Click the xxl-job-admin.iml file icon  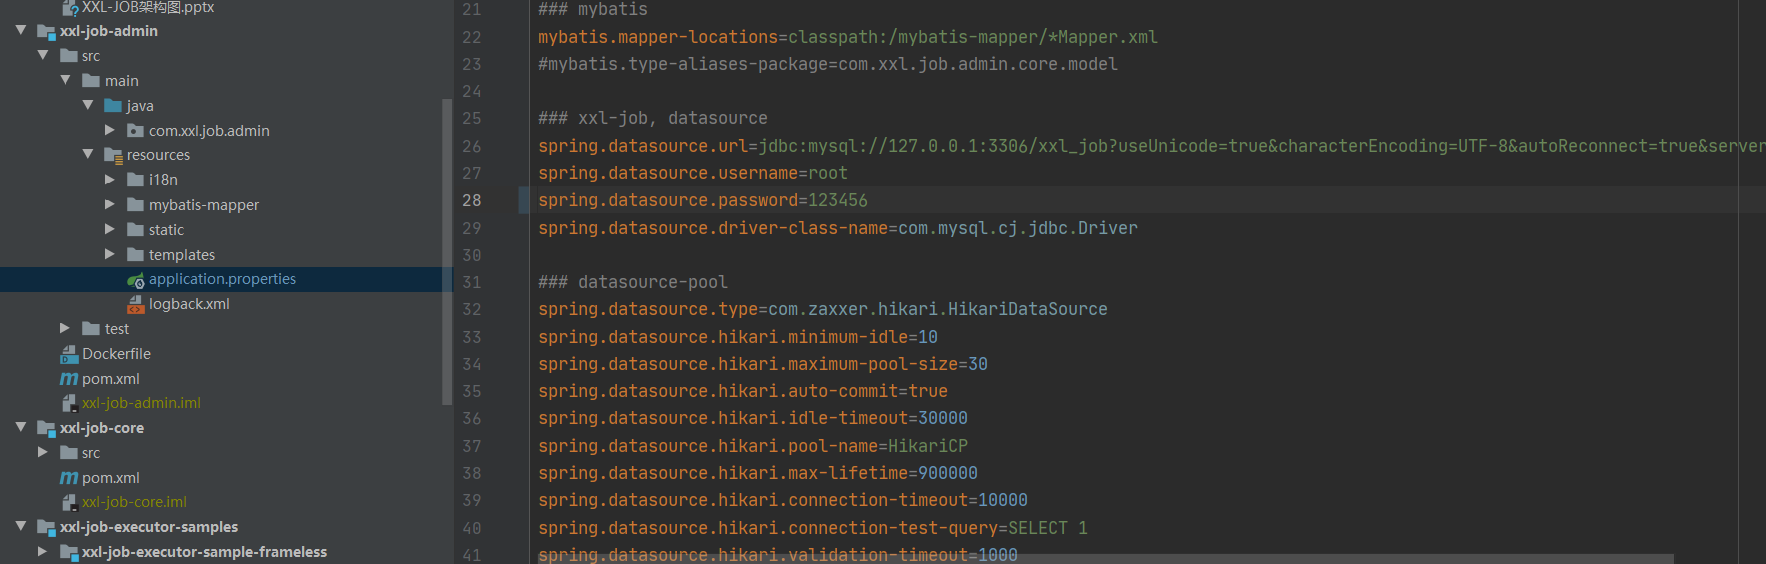[x=69, y=403]
